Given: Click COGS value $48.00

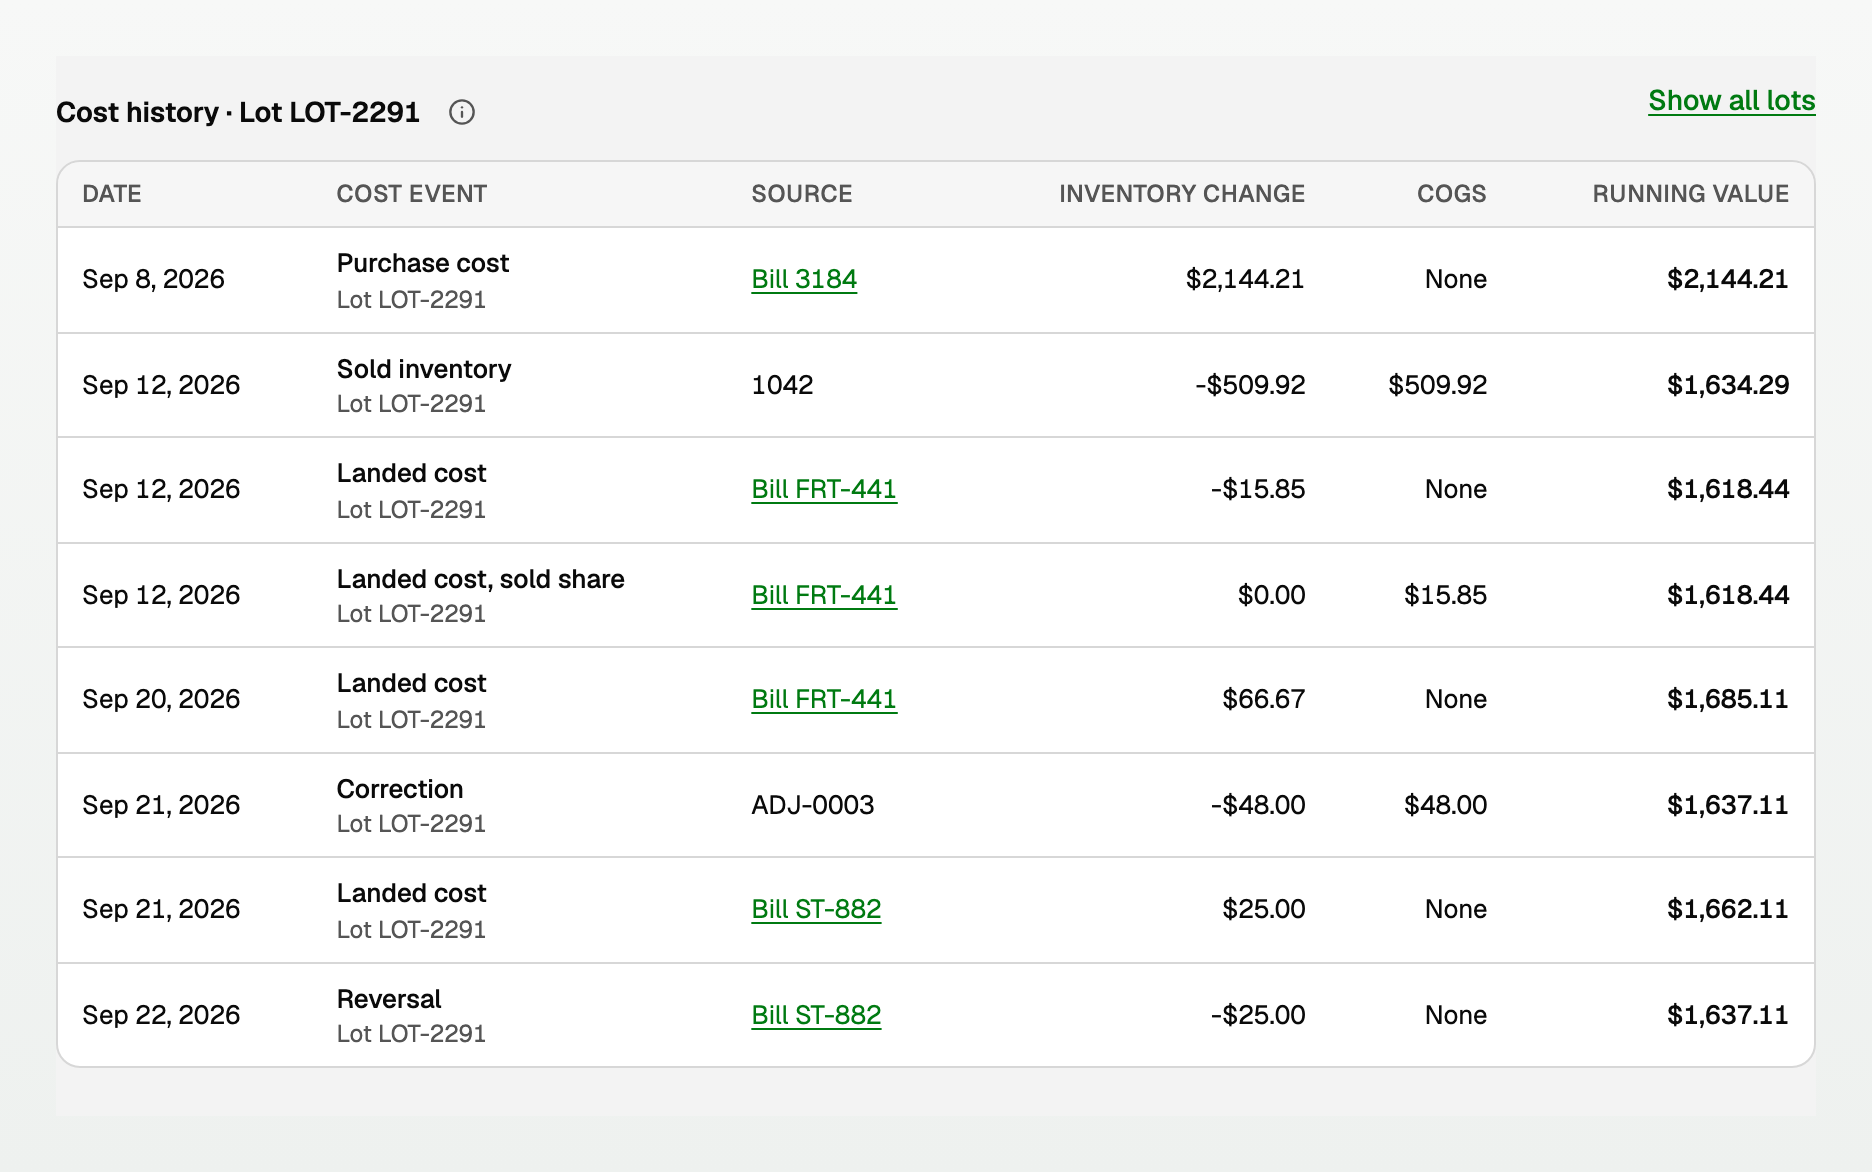Looking at the screenshot, I should pyautogui.click(x=1445, y=805).
